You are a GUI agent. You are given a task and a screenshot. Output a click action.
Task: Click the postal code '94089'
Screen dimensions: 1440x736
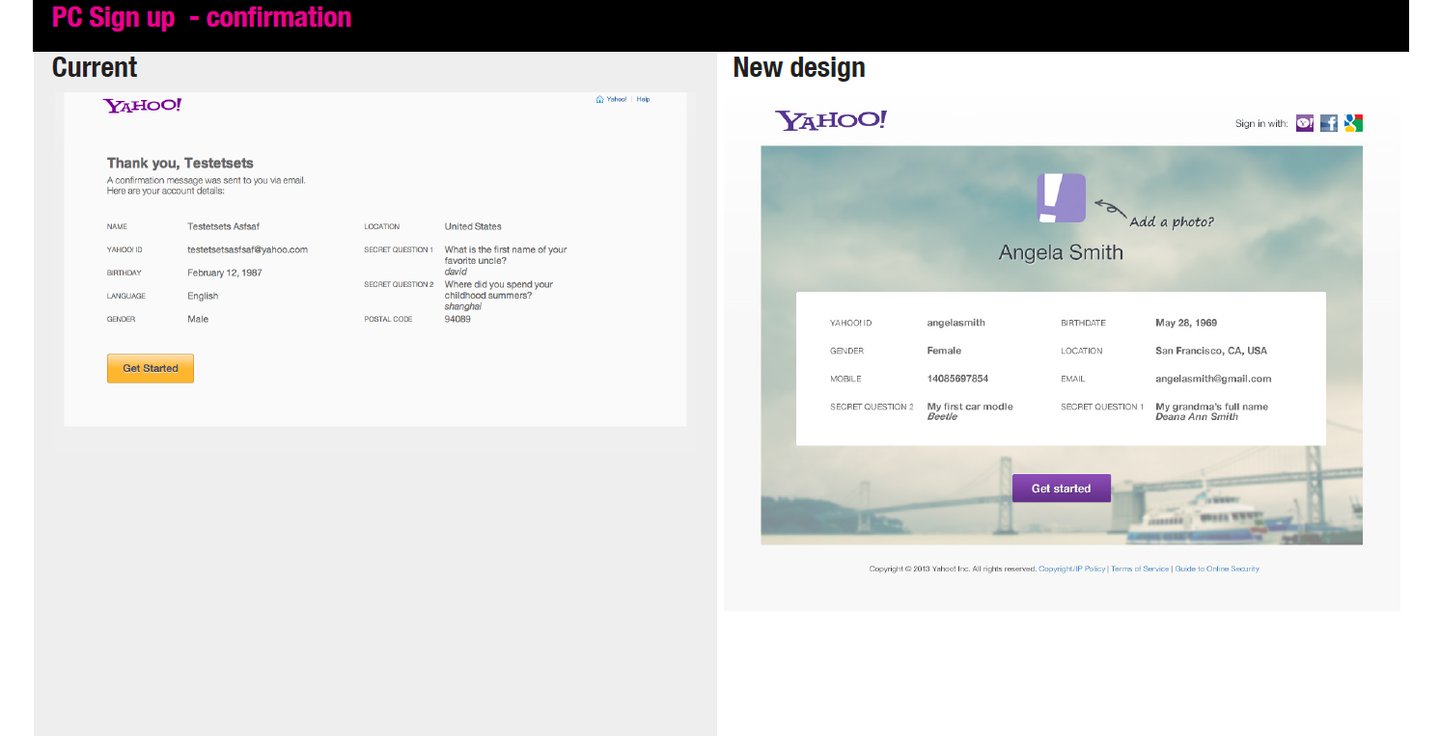pyautogui.click(x=458, y=319)
